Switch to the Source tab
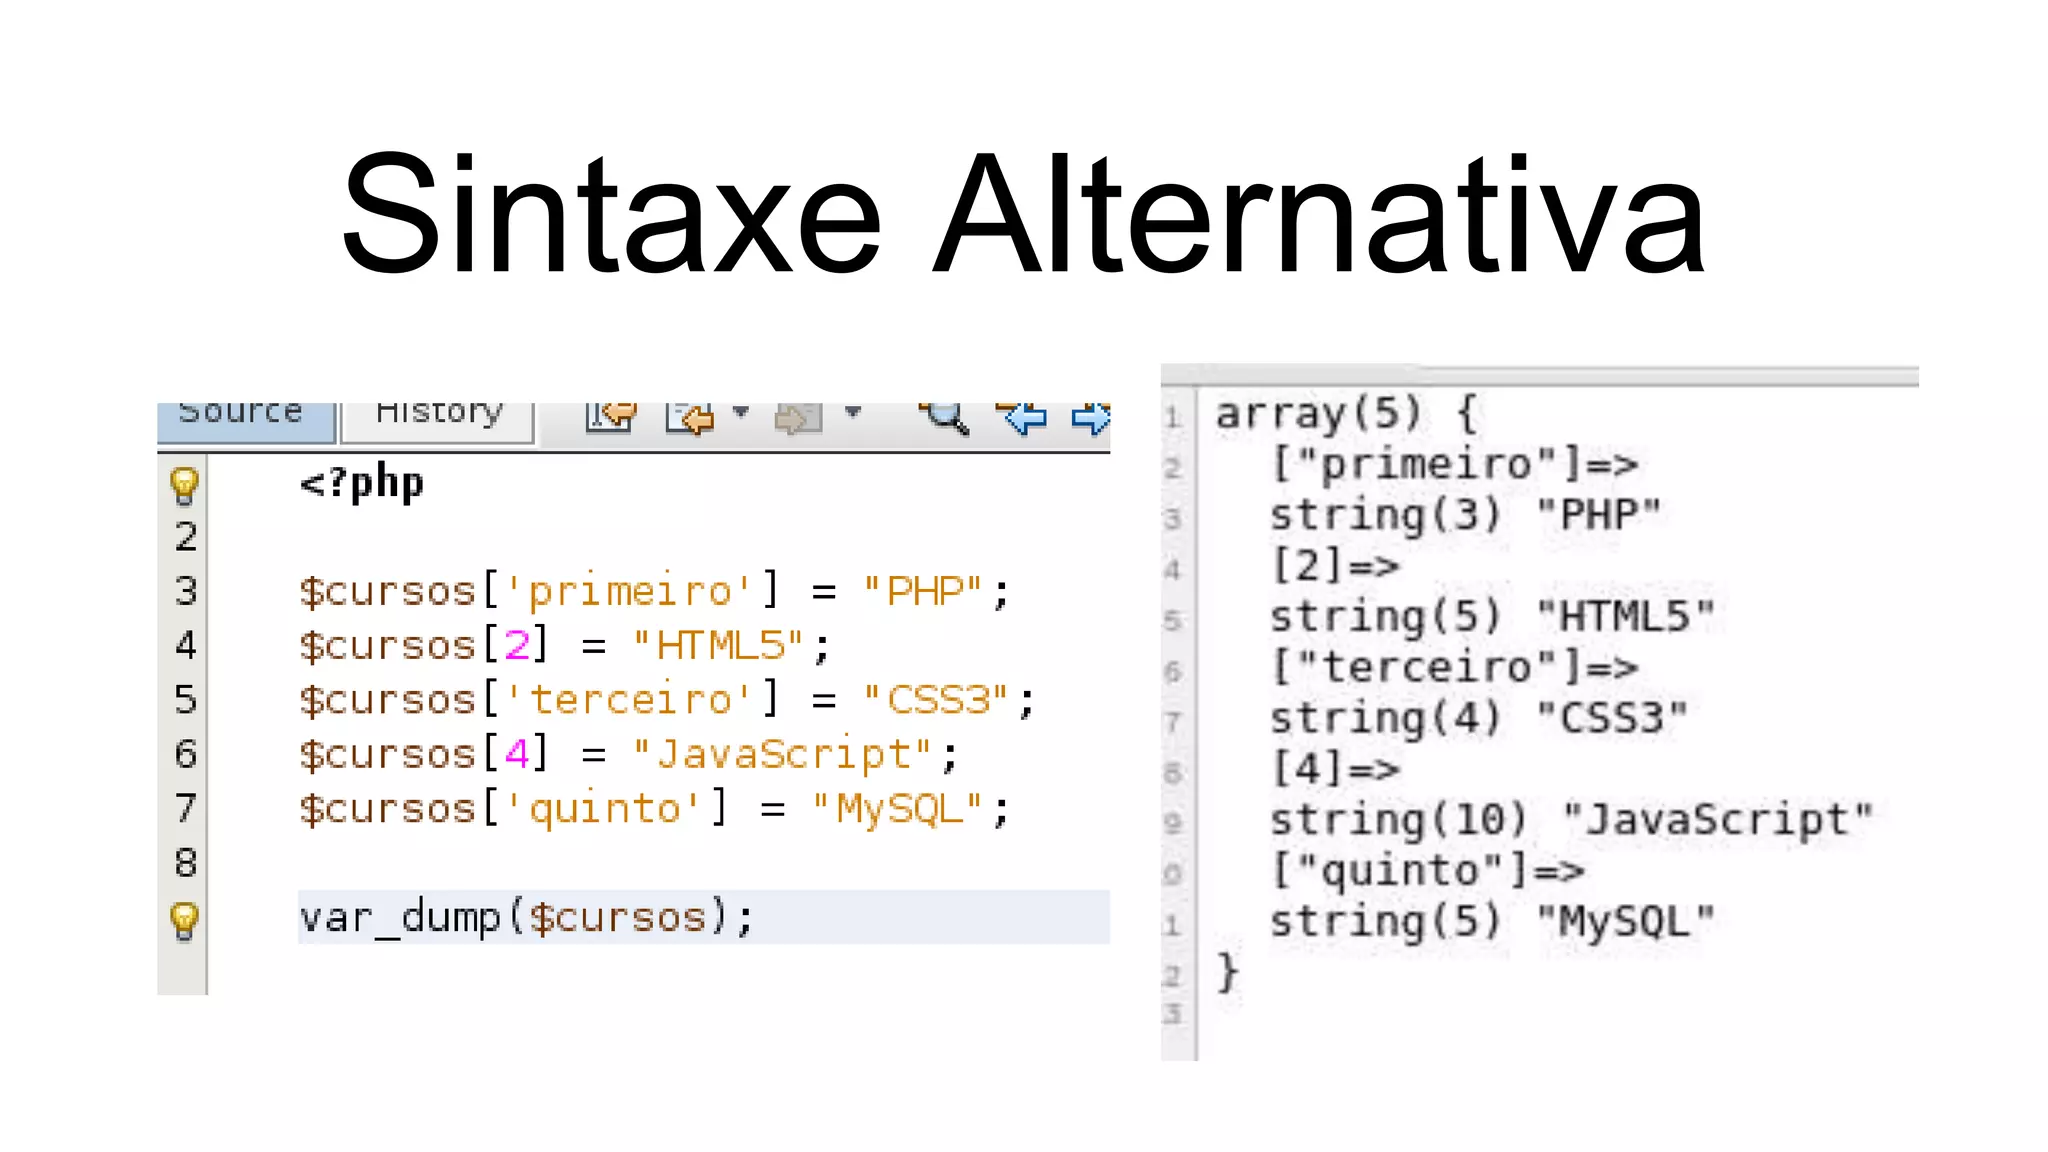2048x1152 pixels. pyautogui.click(x=246, y=421)
